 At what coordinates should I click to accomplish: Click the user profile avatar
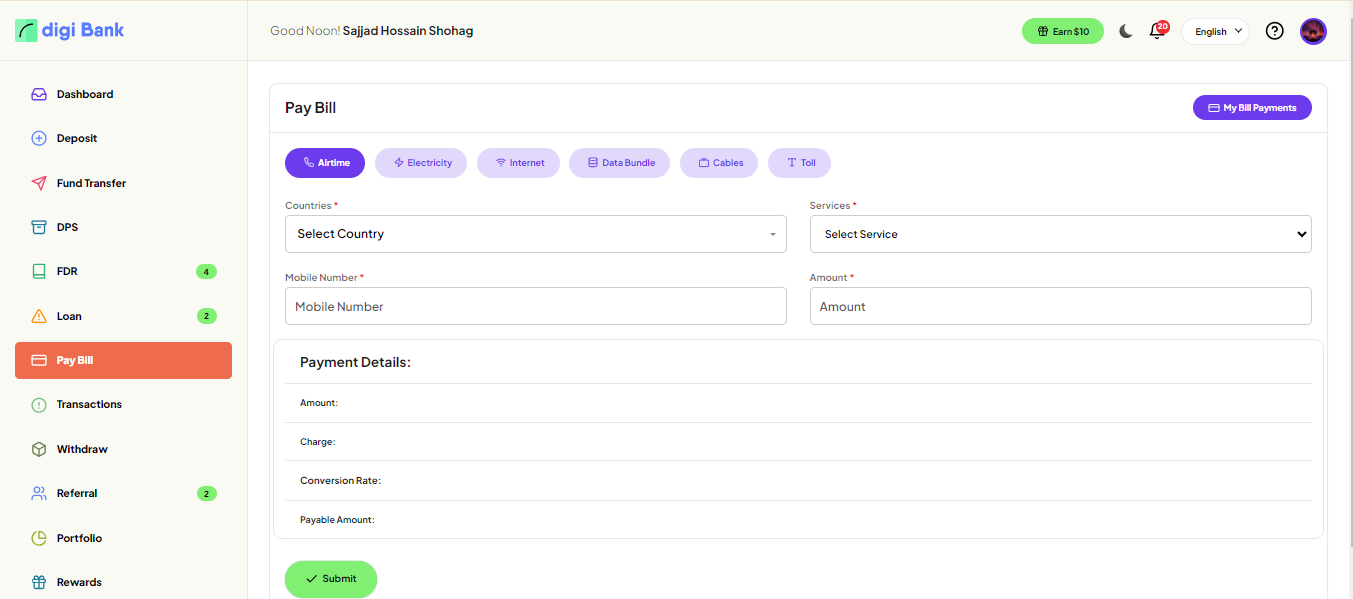click(1313, 31)
